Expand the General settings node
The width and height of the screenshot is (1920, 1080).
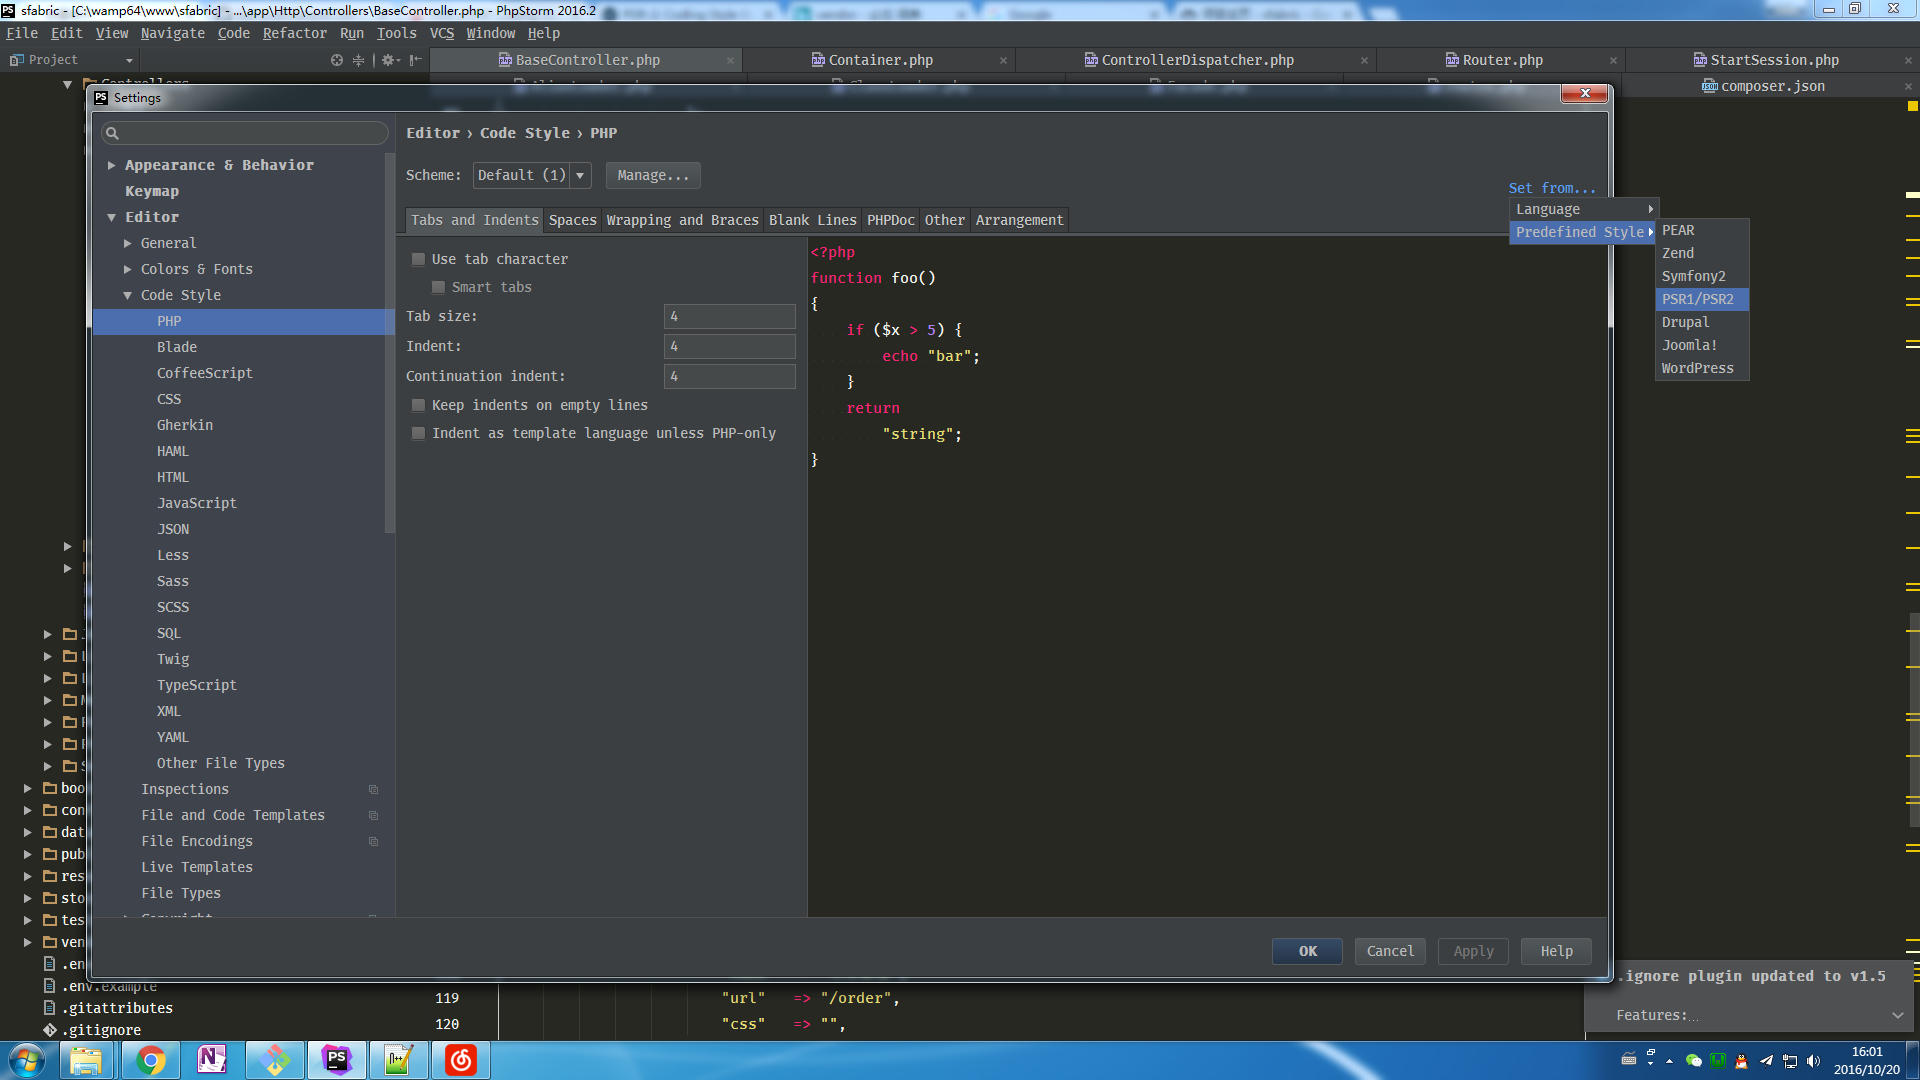pos(128,243)
